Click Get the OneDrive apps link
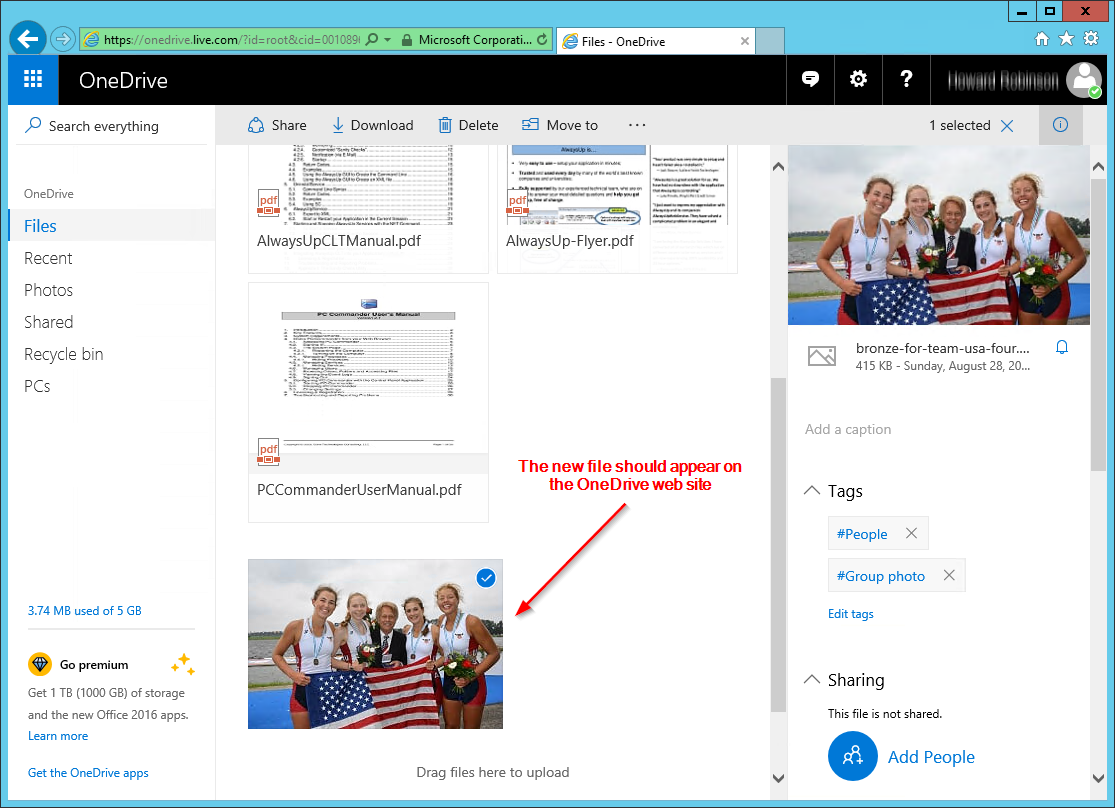Image resolution: width=1115 pixels, height=808 pixels. click(x=88, y=773)
